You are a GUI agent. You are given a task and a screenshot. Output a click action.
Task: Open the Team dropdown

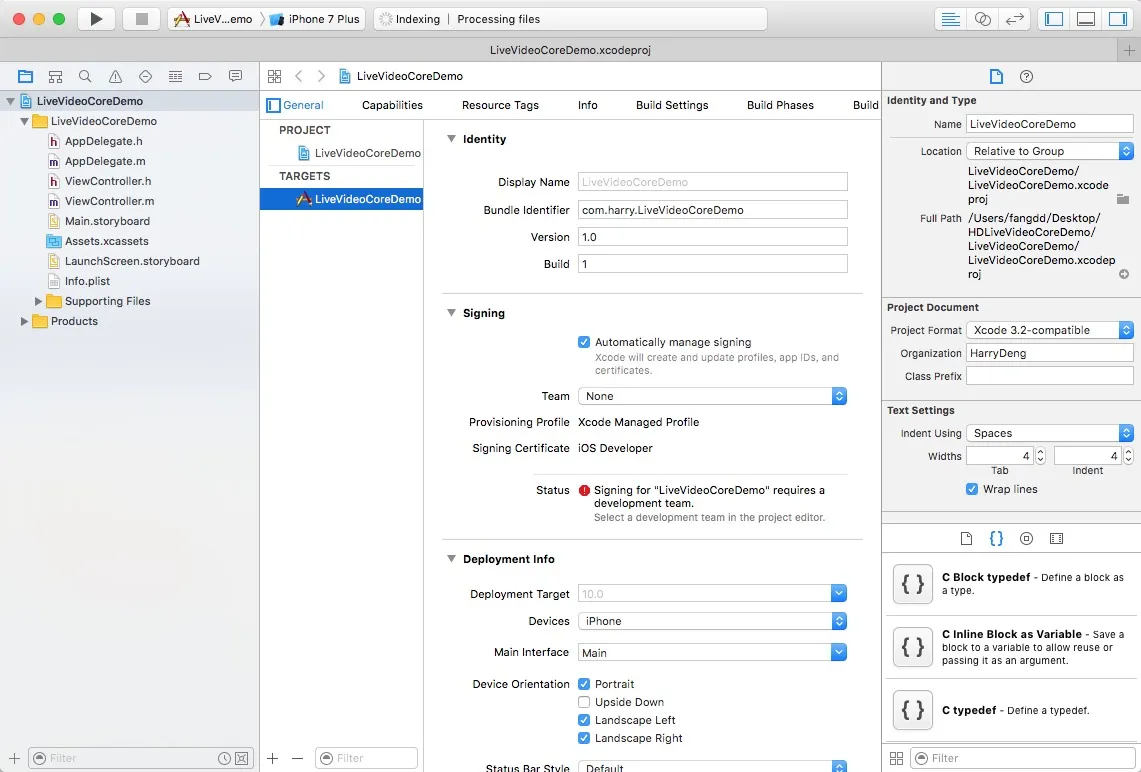(712, 397)
